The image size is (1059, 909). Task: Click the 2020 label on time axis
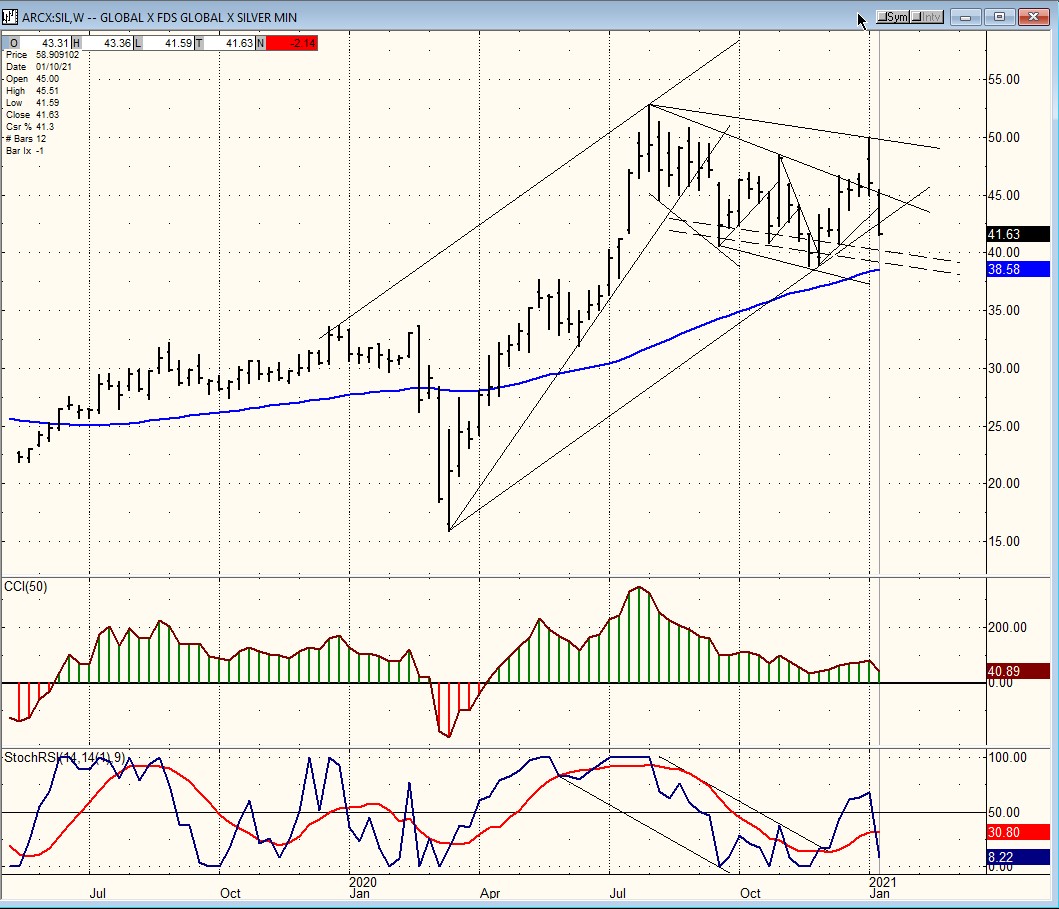(361, 883)
